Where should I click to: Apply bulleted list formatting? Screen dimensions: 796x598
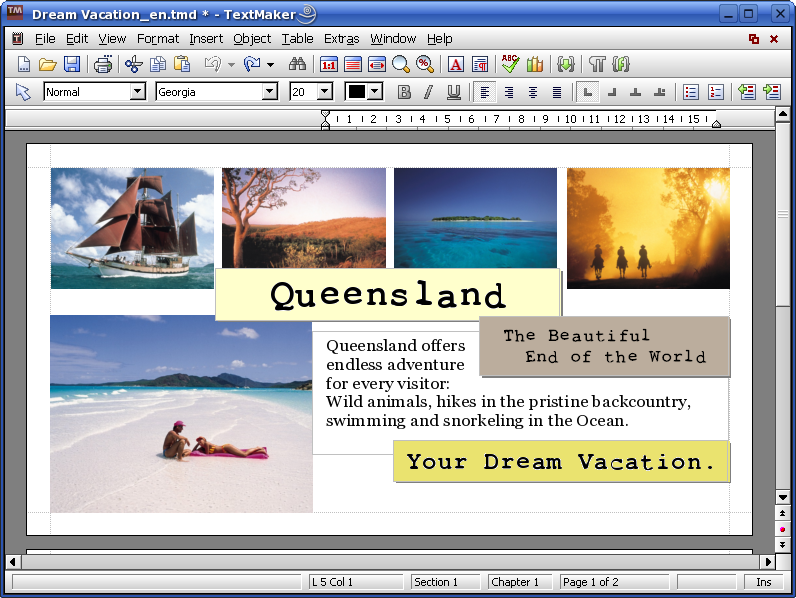point(691,92)
